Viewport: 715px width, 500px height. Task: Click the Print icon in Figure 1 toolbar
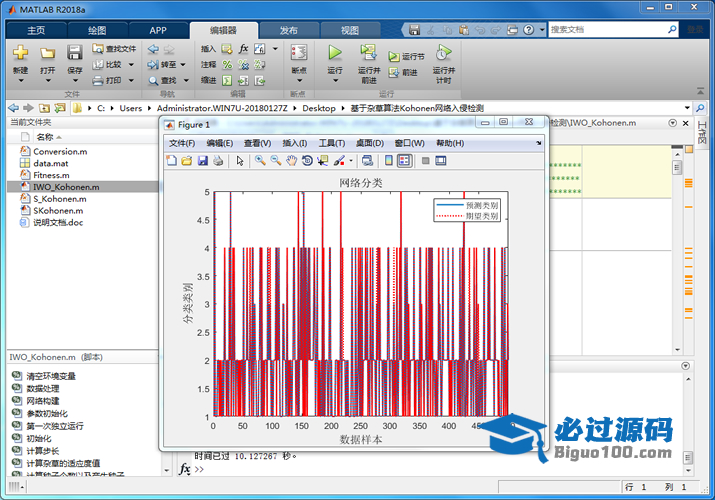[218, 160]
